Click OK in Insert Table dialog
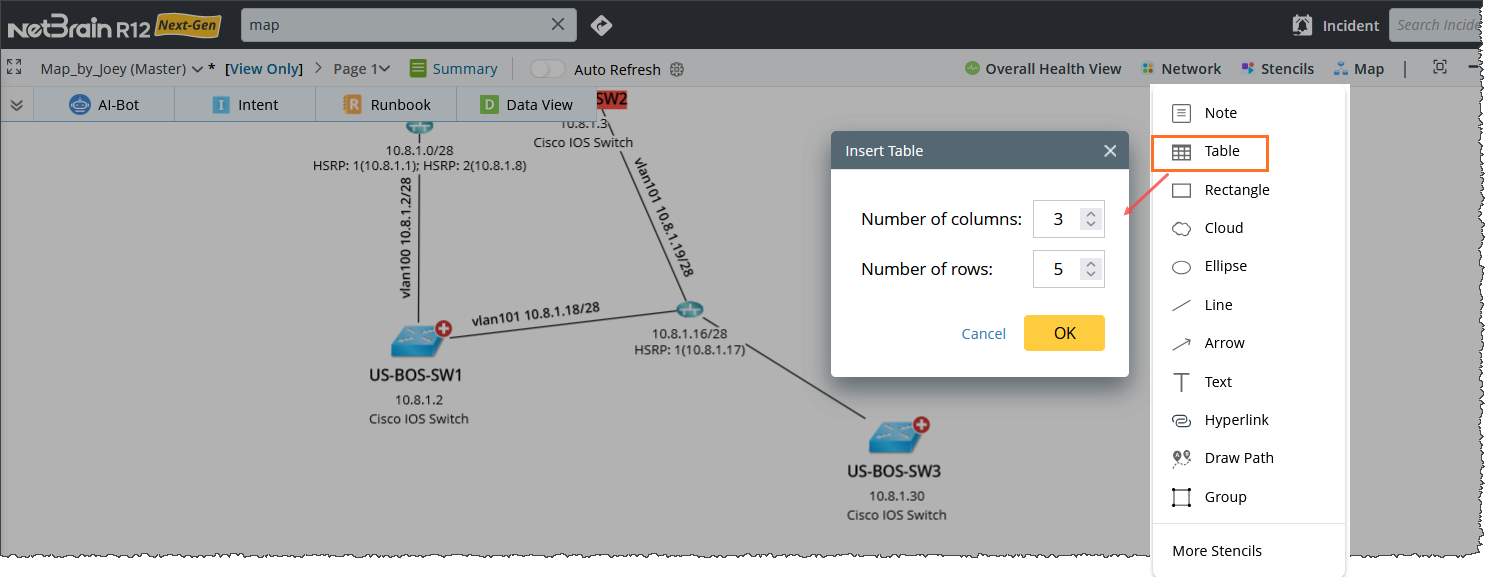 tap(1064, 333)
